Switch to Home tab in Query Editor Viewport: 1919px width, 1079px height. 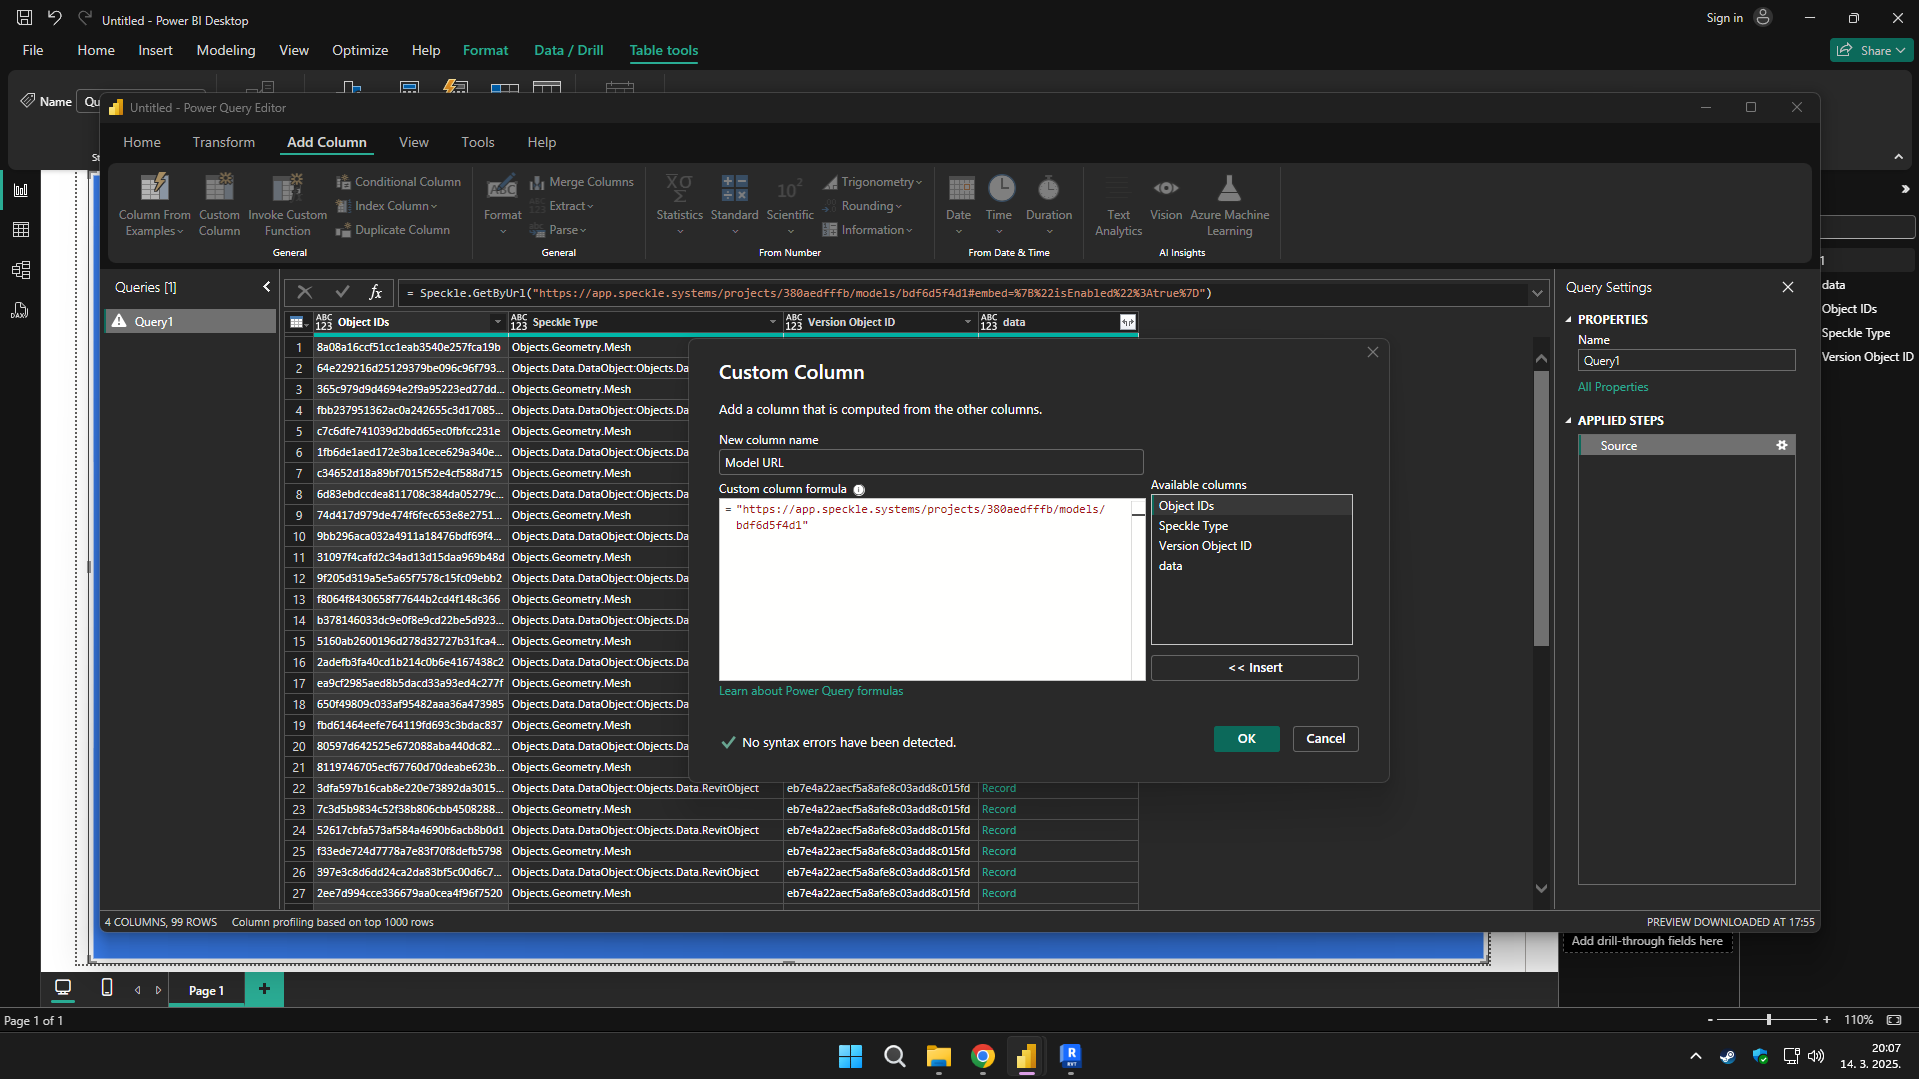[142, 142]
